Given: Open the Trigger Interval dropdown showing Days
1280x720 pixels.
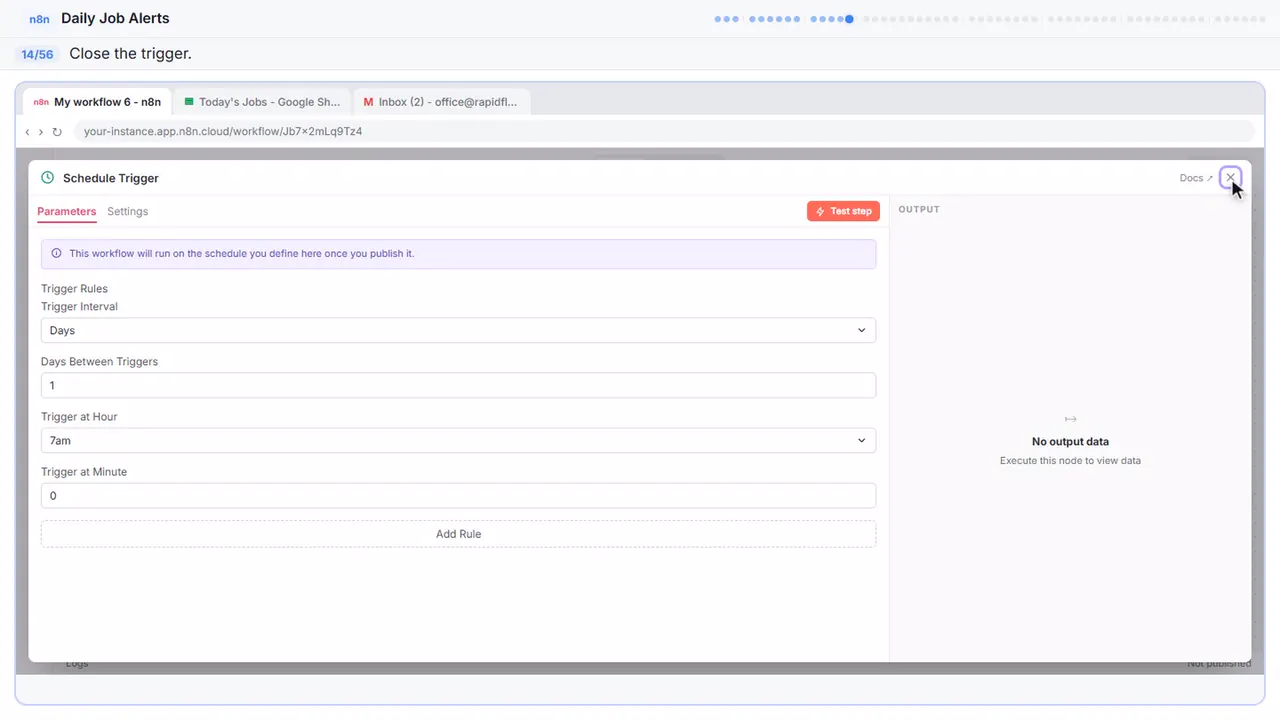Looking at the screenshot, I should (x=458, y=330).
